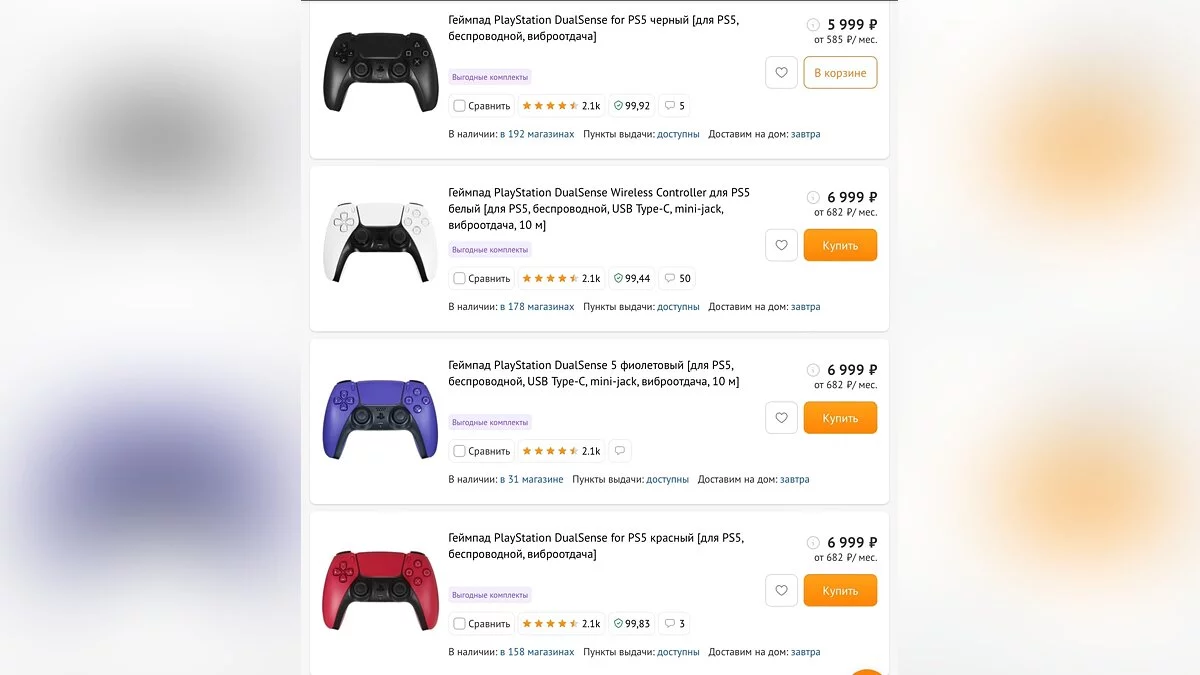Check Сравнить box on purple gamepad

pyautogui.click(x=459, y=451)
